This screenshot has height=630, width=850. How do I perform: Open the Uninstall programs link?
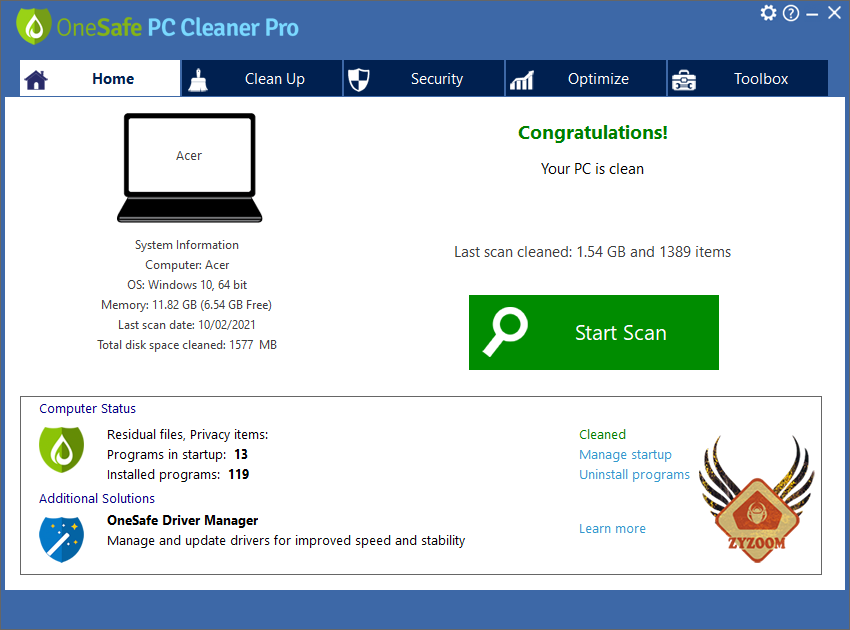(634, 474)
